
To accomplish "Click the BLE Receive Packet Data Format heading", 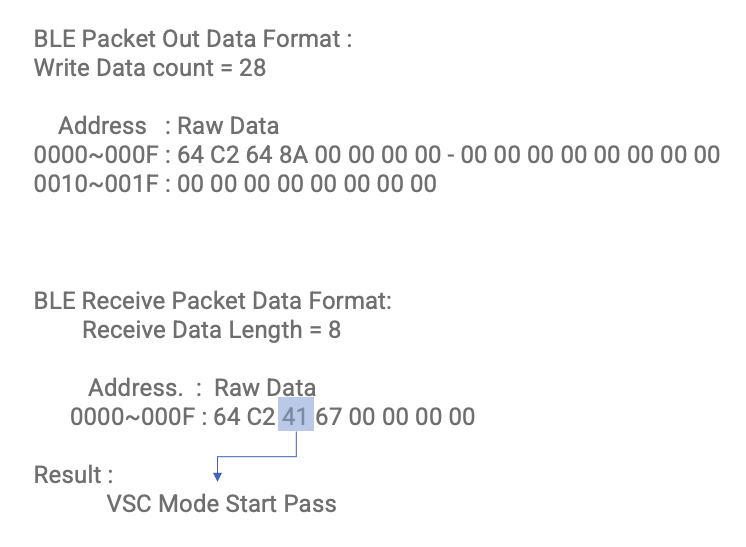I will click(213, 301).
